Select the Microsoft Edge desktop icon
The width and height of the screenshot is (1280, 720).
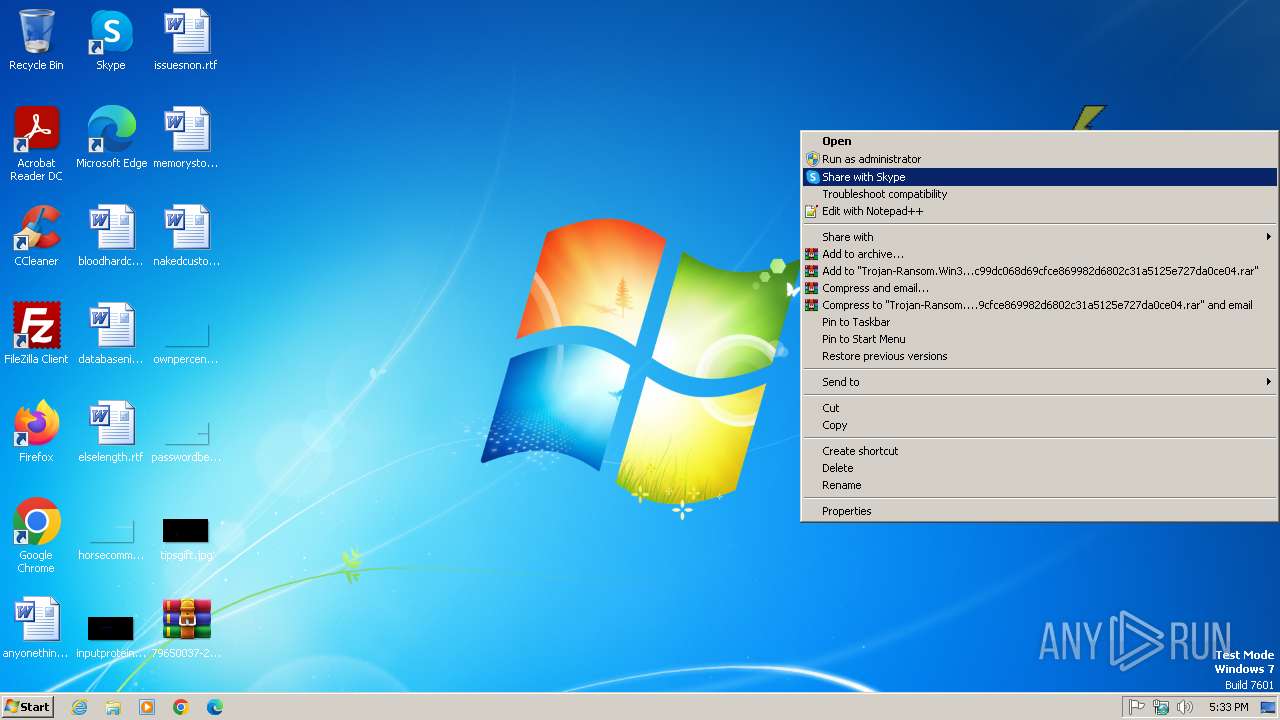pyautogui.click(x=111, y=138)
